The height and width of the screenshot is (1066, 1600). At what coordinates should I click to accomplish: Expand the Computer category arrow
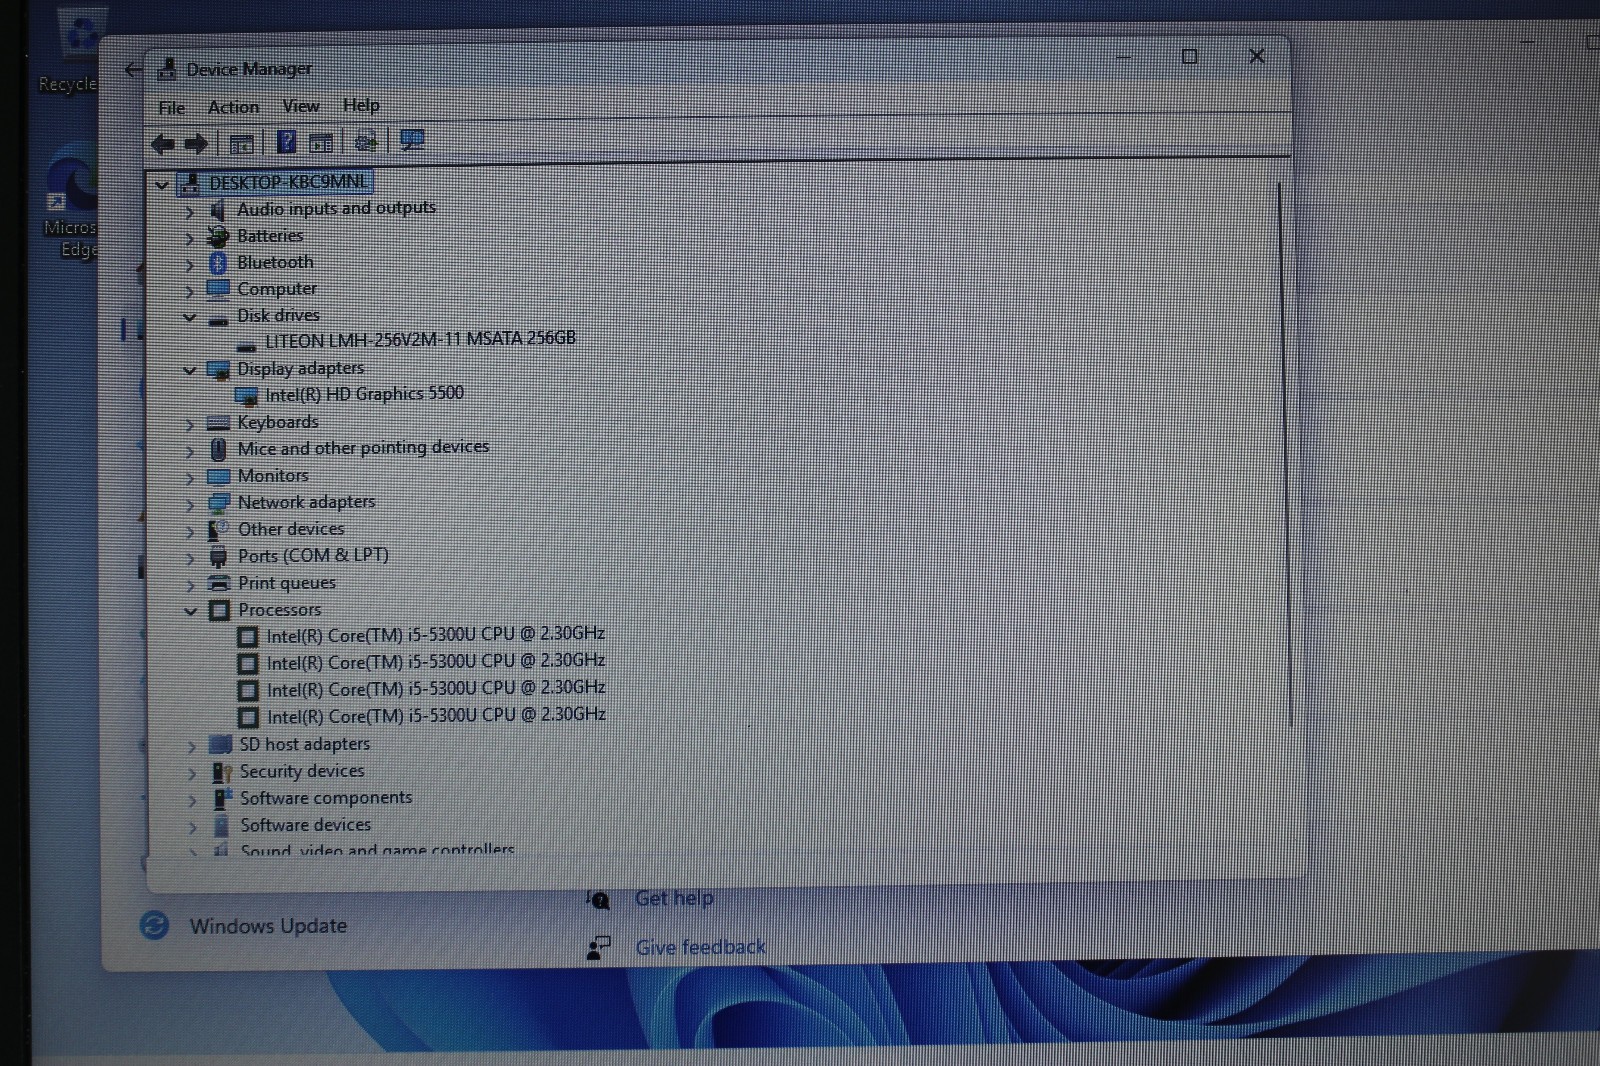pos(189,291)
